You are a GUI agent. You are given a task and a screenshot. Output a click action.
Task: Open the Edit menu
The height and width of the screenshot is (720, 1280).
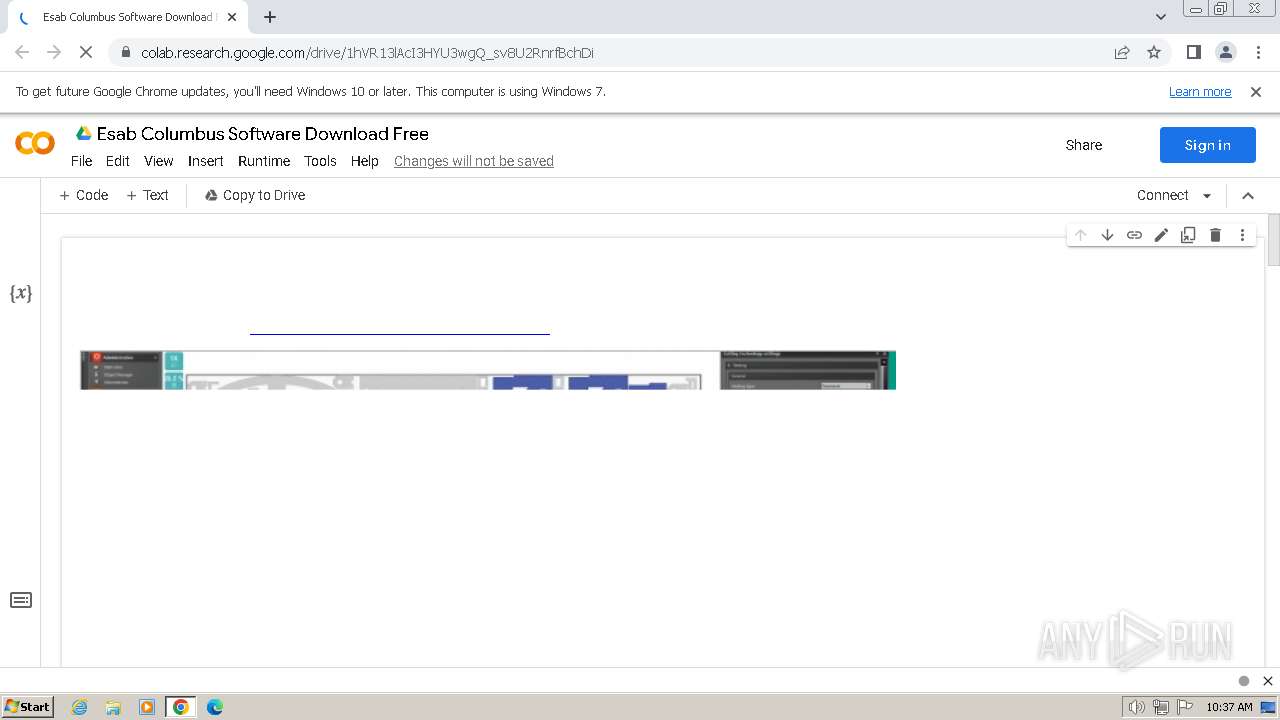click(x=118, y=161)
